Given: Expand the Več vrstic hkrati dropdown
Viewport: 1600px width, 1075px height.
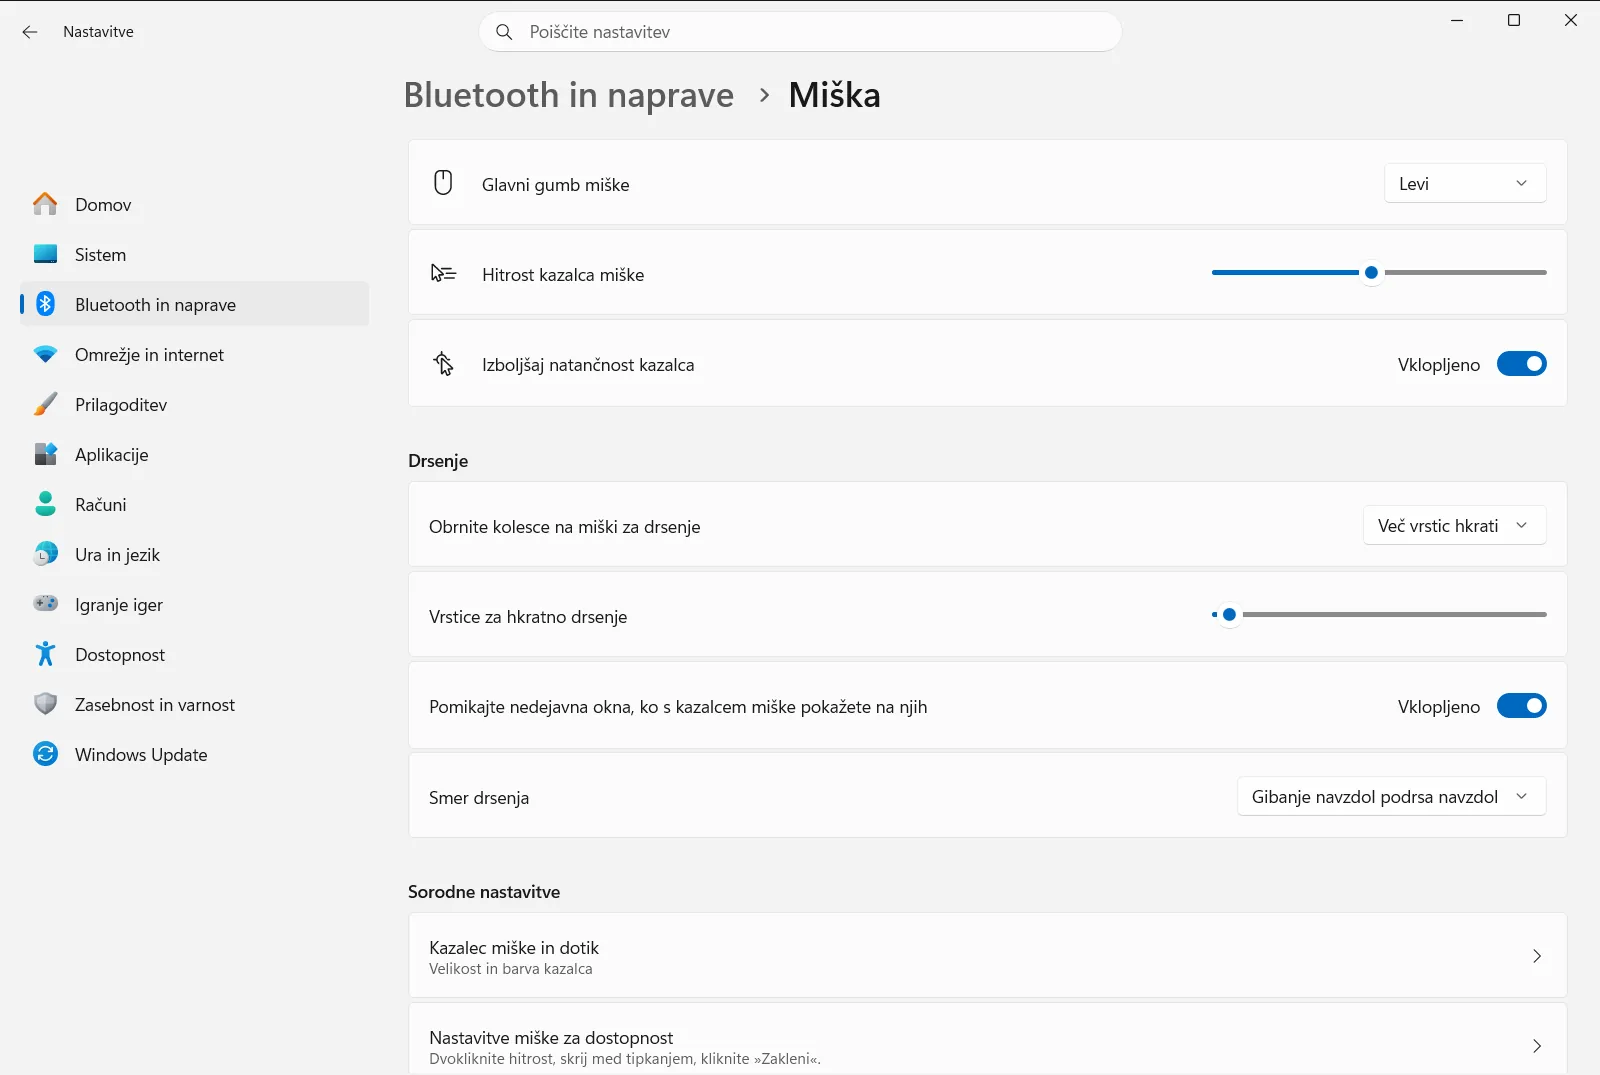Looking at the screenshot, I should pyautogui.click(x=1454, y=525).
